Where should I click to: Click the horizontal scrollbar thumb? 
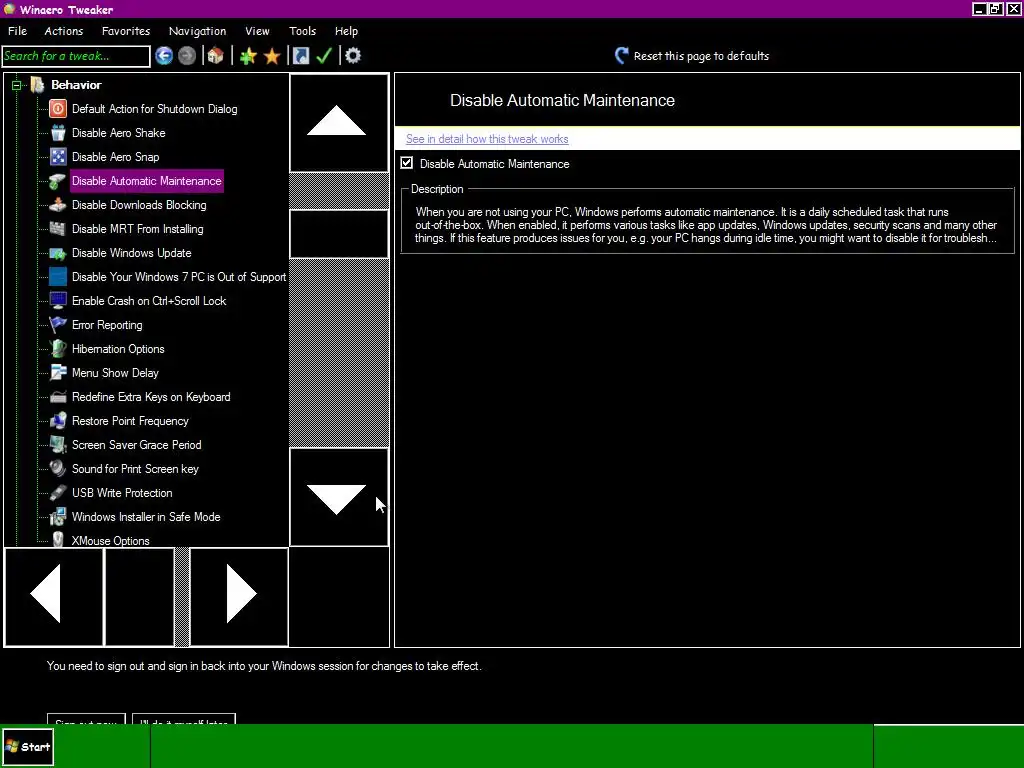pyautogui.click(x=139, y=598)
